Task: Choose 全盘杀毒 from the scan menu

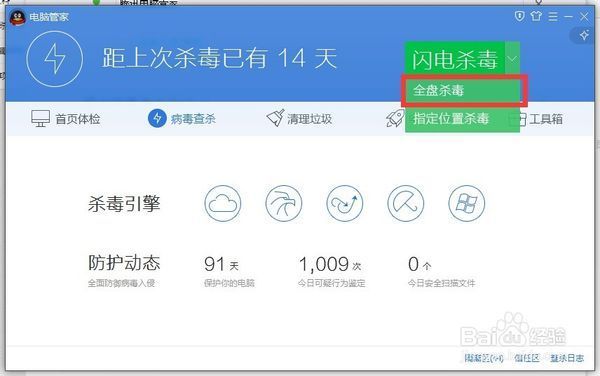Action: 463,91
